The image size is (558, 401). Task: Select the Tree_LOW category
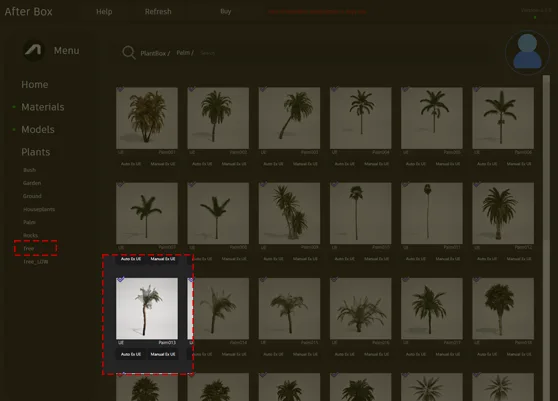(x=36, y=262)
